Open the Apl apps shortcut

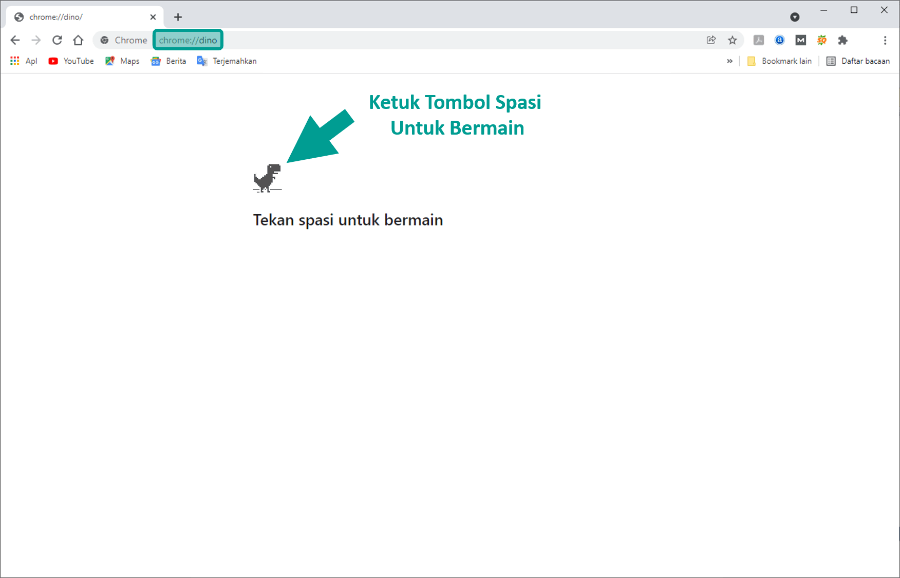(24, 61)
